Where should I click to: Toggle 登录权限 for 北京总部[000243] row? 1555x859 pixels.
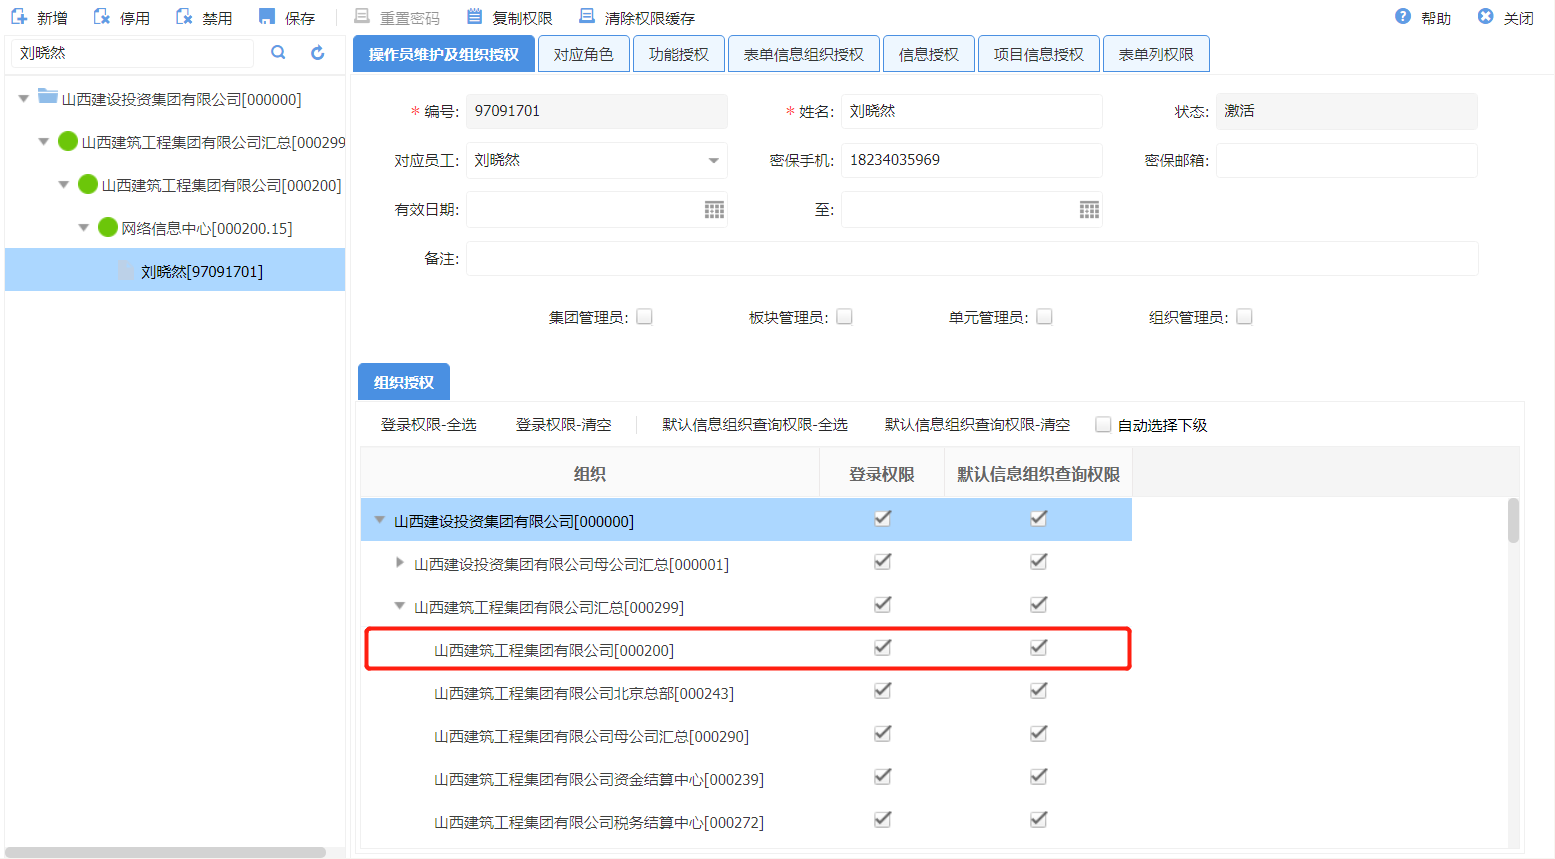(882, 691)
